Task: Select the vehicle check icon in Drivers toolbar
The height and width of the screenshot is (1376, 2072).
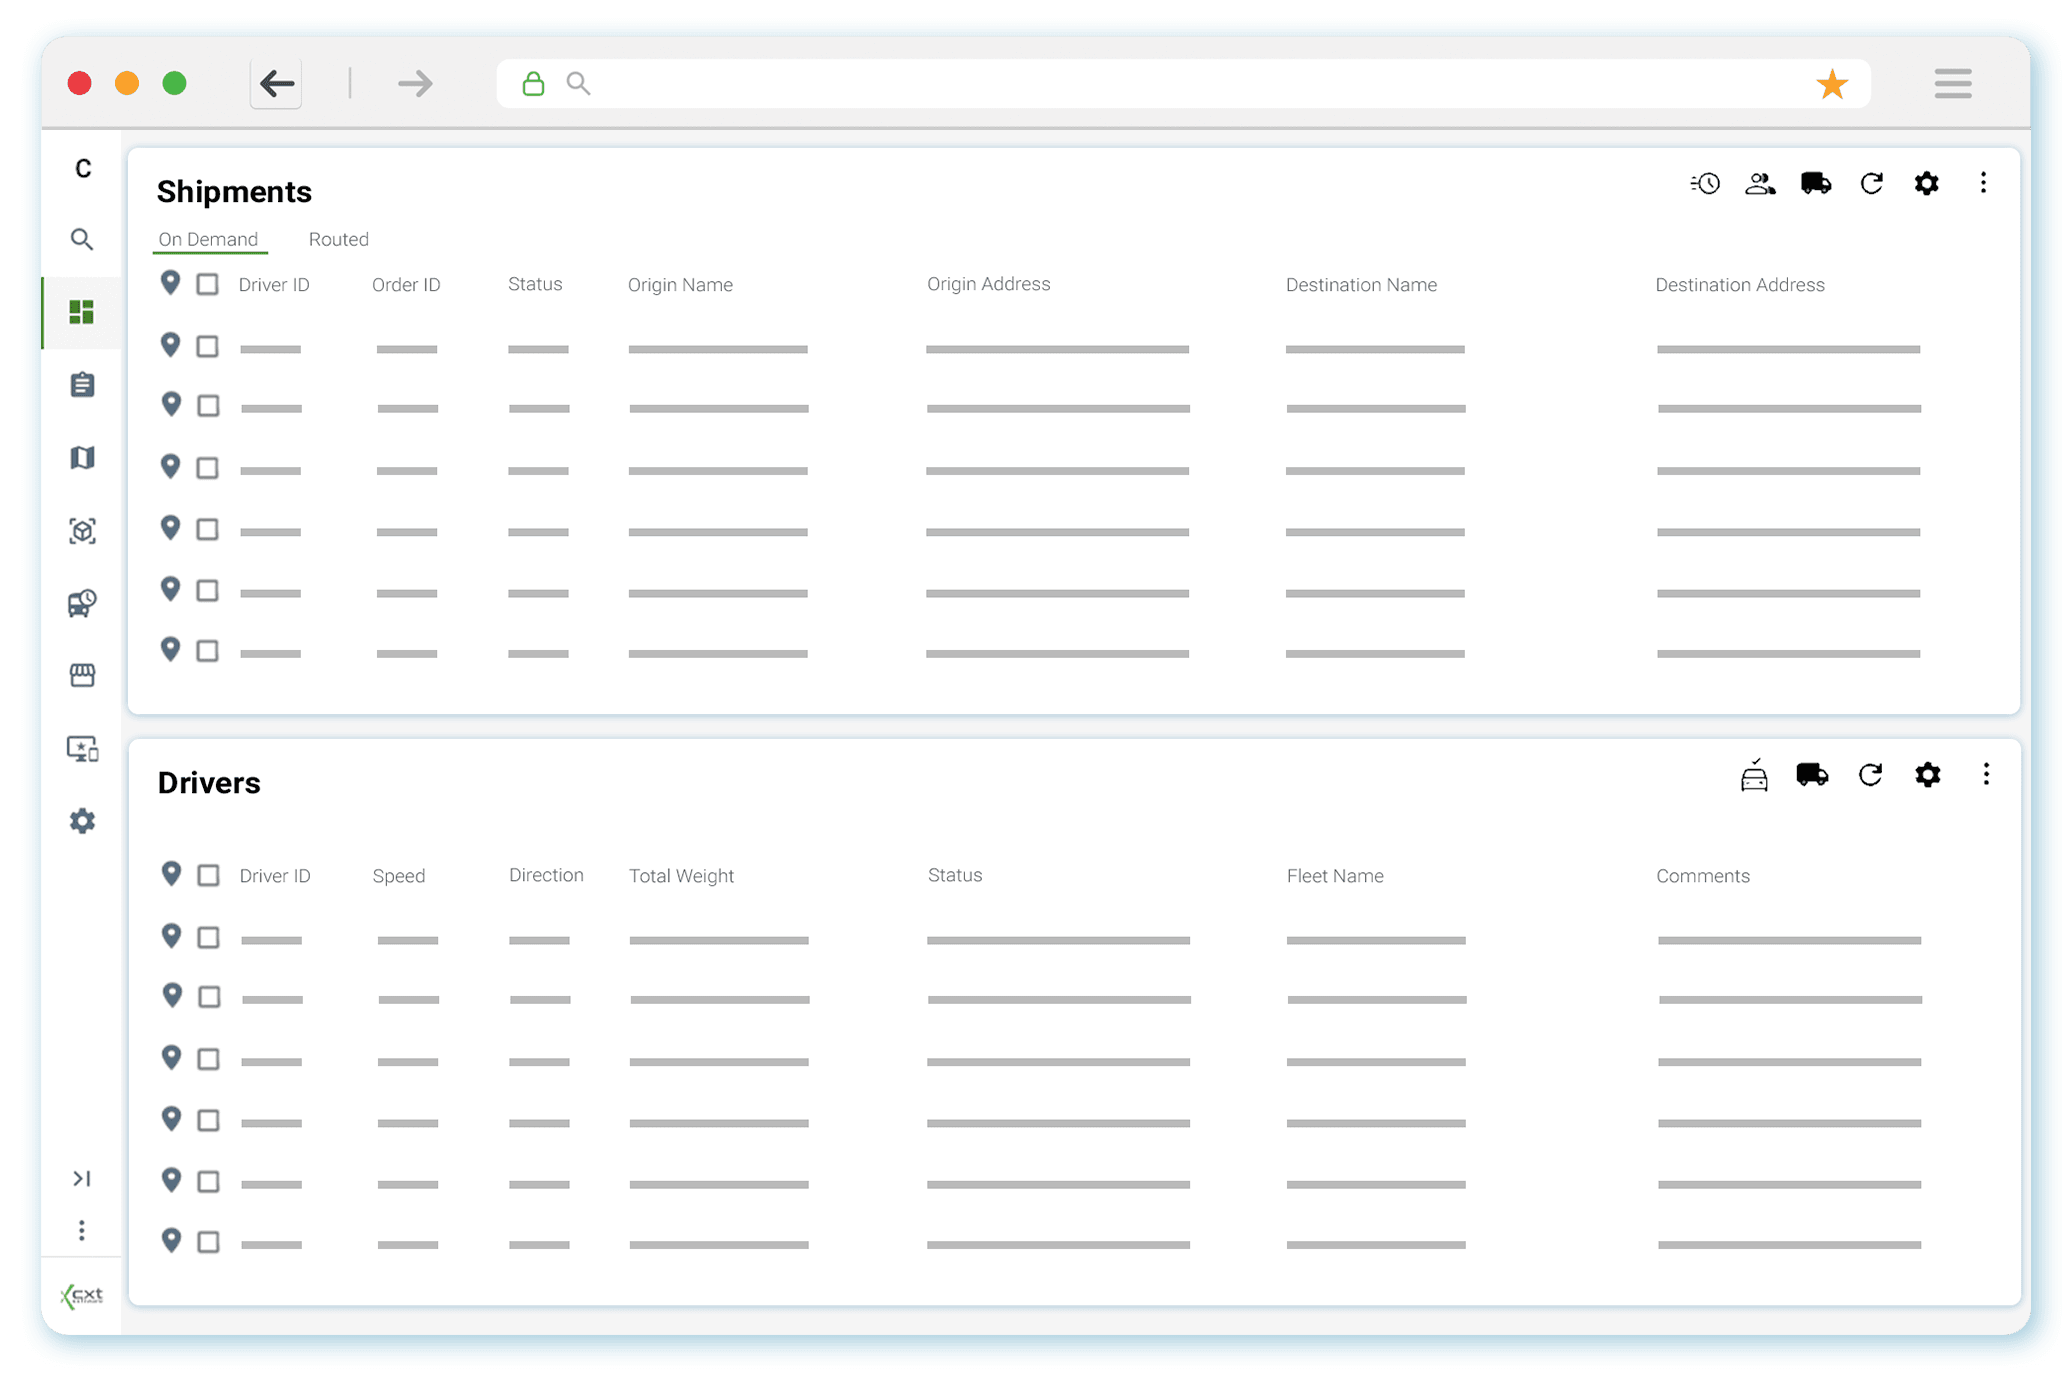Action: (1755, 776)
